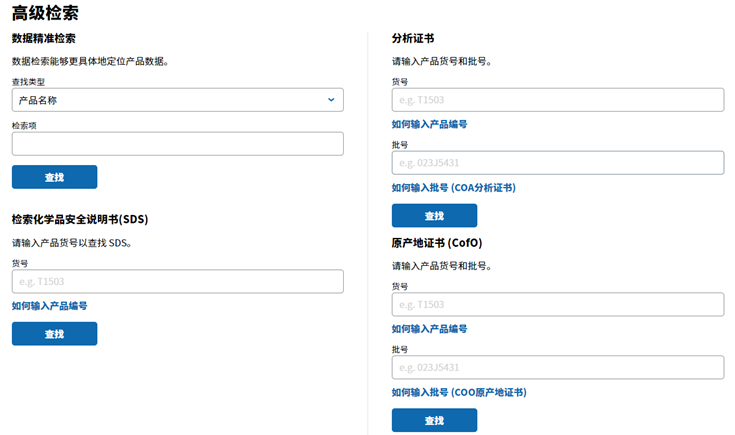Focus the 检索项 text input field
735x435 pixels.
pos(177,144)
